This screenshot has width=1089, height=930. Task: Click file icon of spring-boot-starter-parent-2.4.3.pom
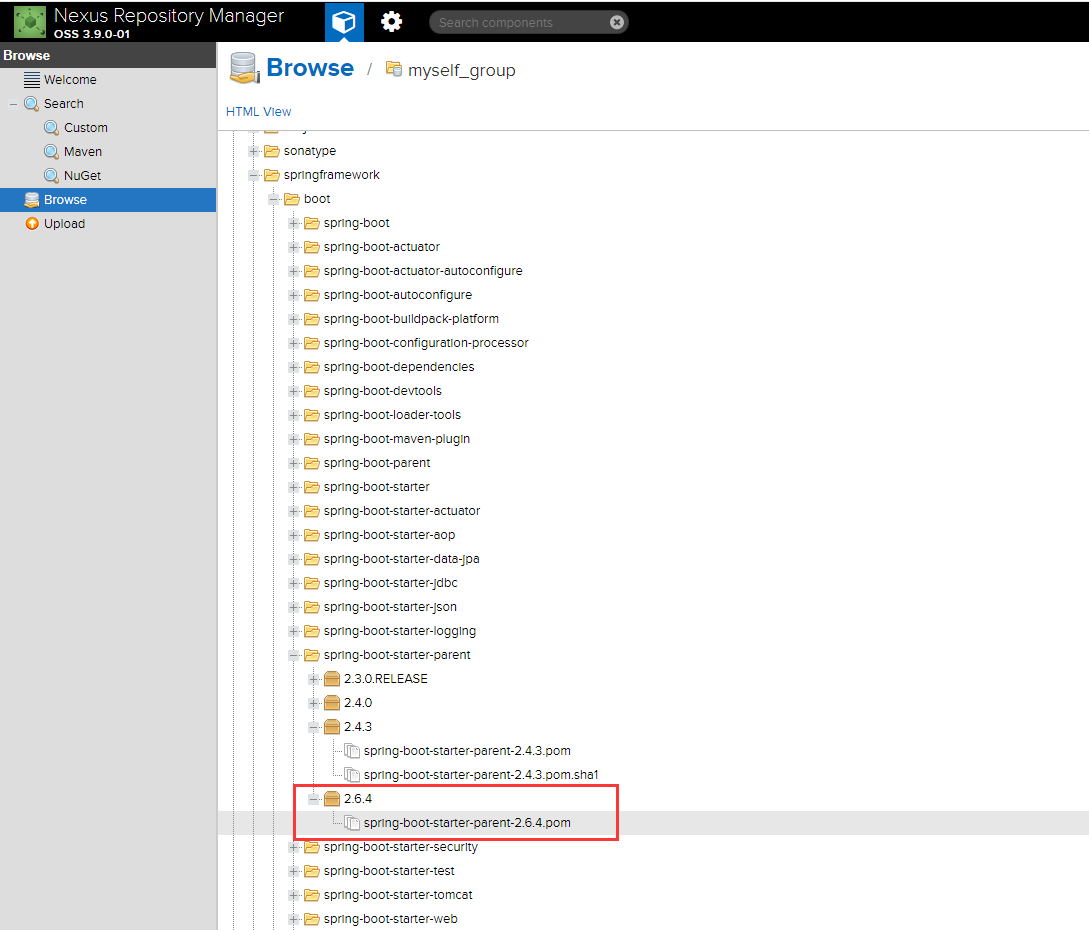[x=352, y=751]
